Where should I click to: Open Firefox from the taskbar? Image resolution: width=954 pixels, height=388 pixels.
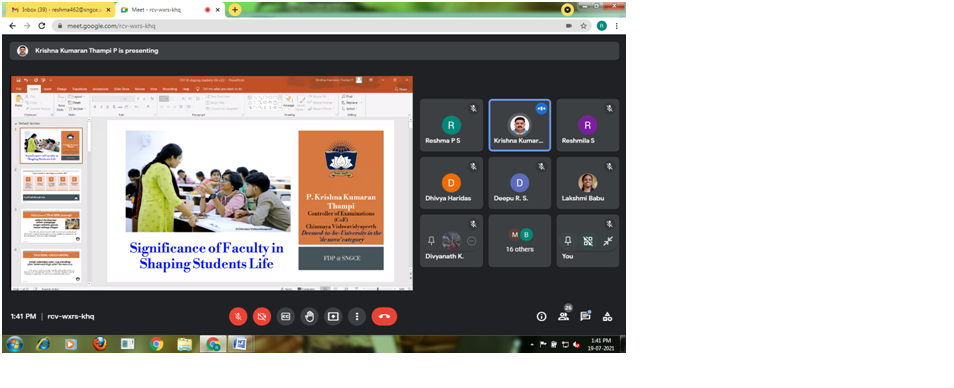100,344
